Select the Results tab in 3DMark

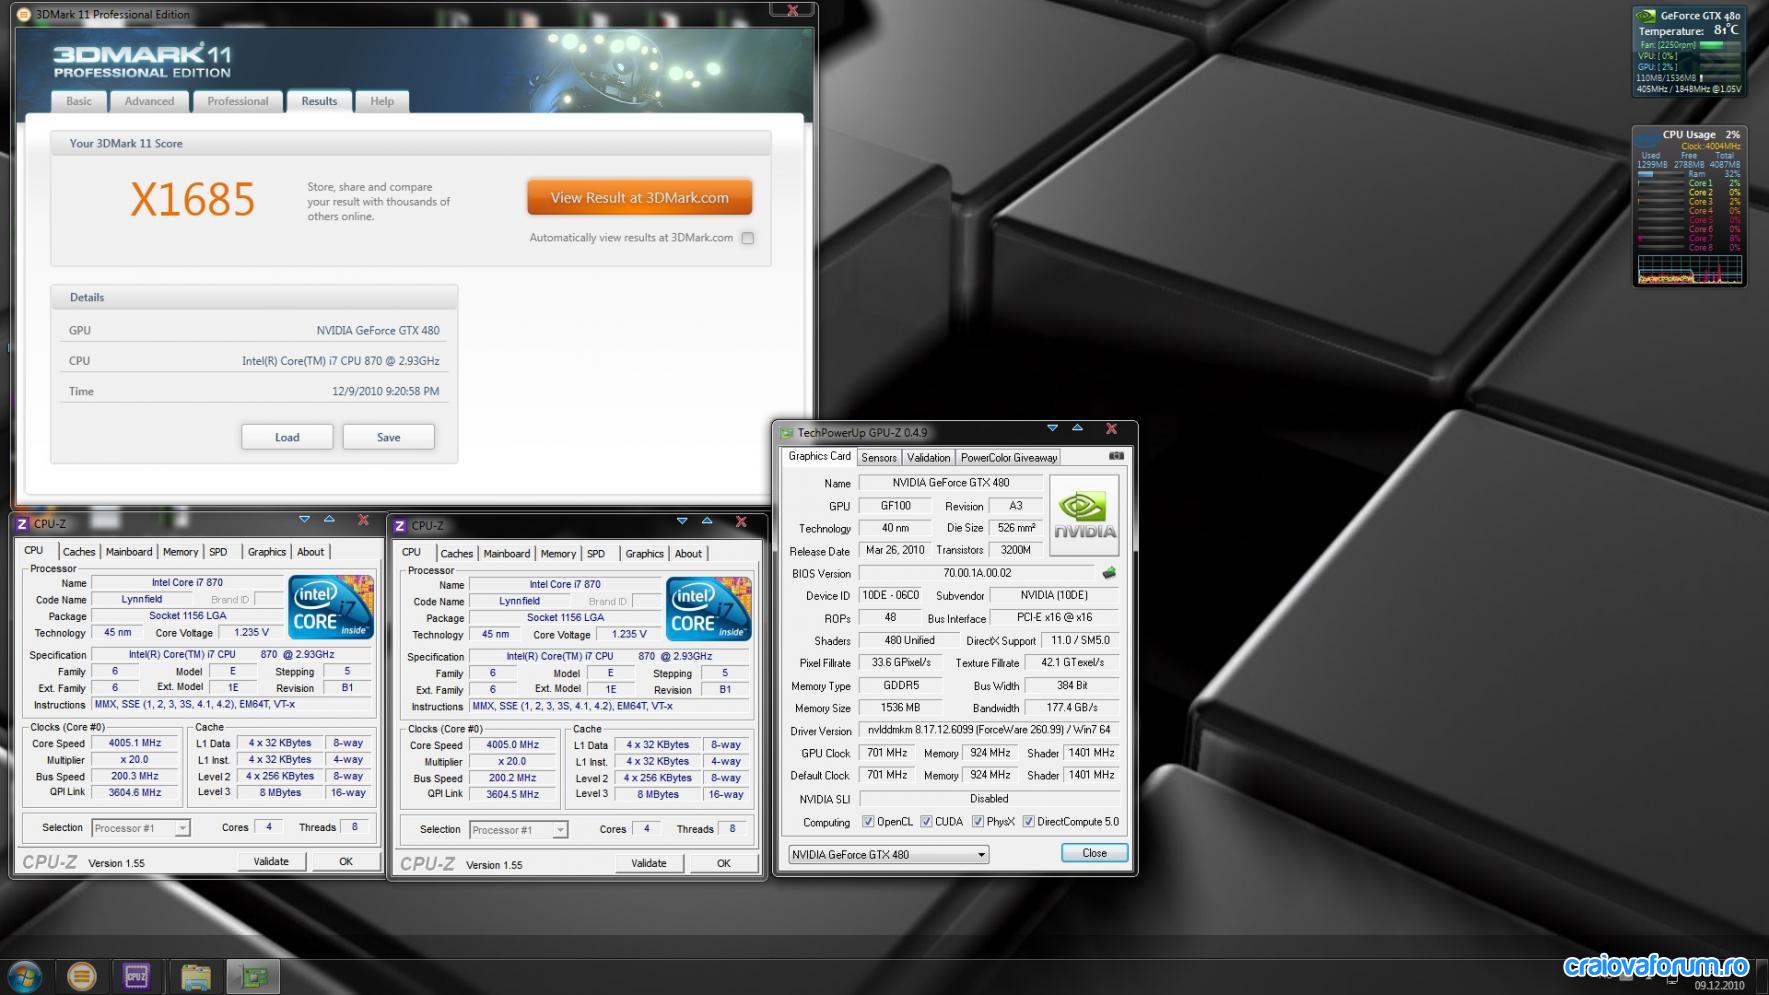[319, 101]
